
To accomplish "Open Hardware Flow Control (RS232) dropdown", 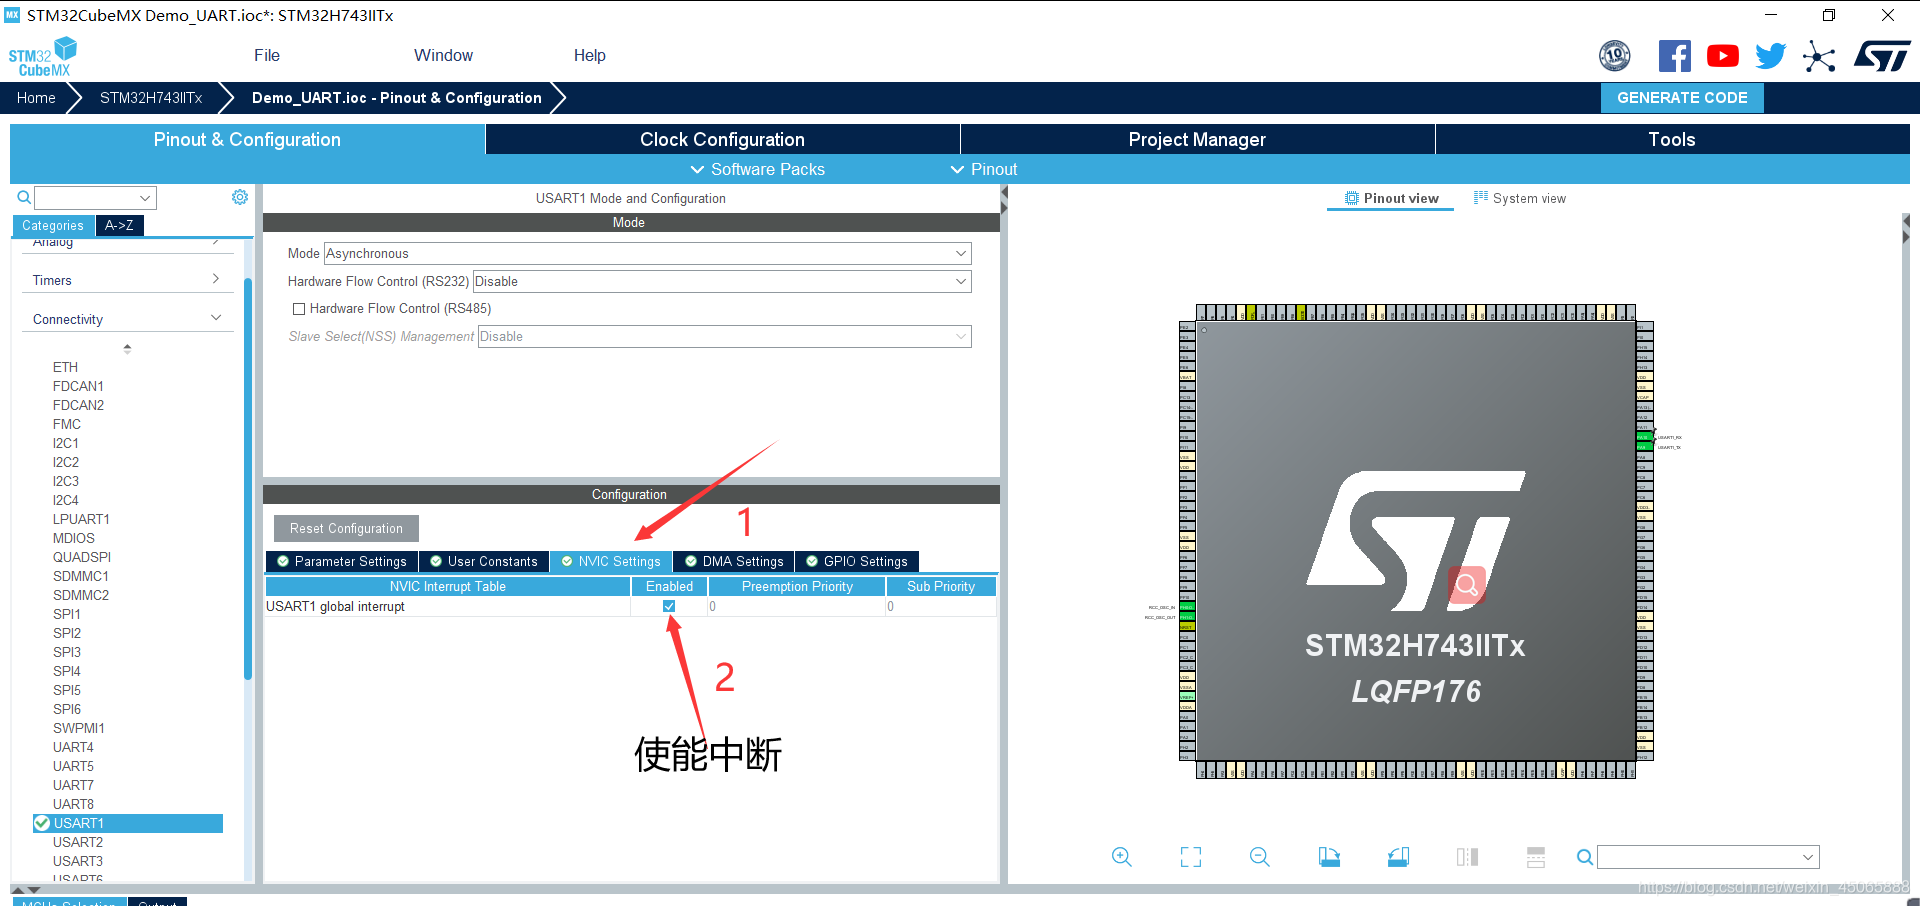I will [722, 281].
